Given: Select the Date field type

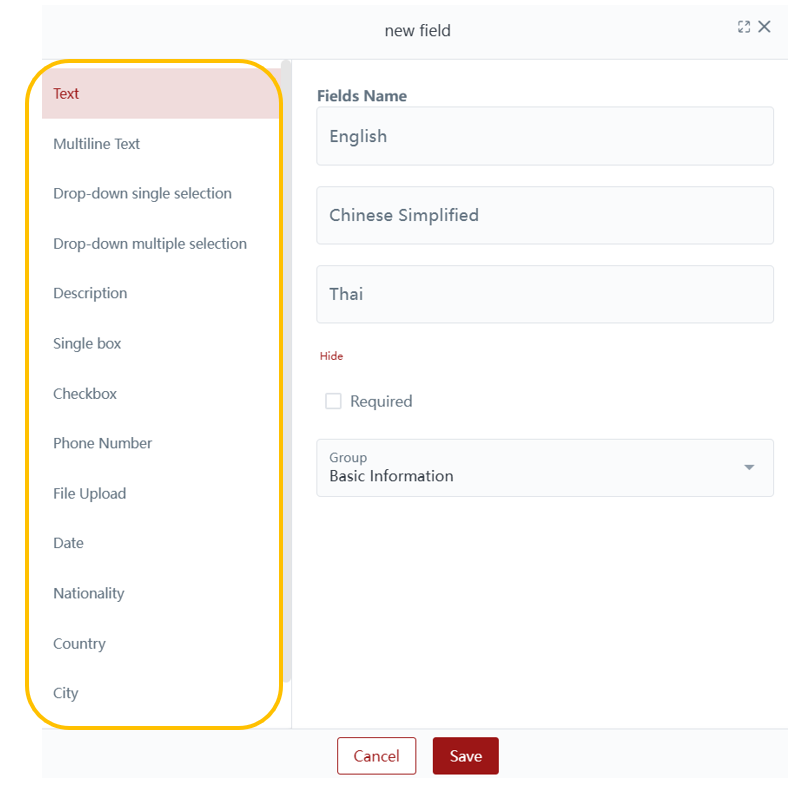Looking at the screenshot, I should (68, 543).
